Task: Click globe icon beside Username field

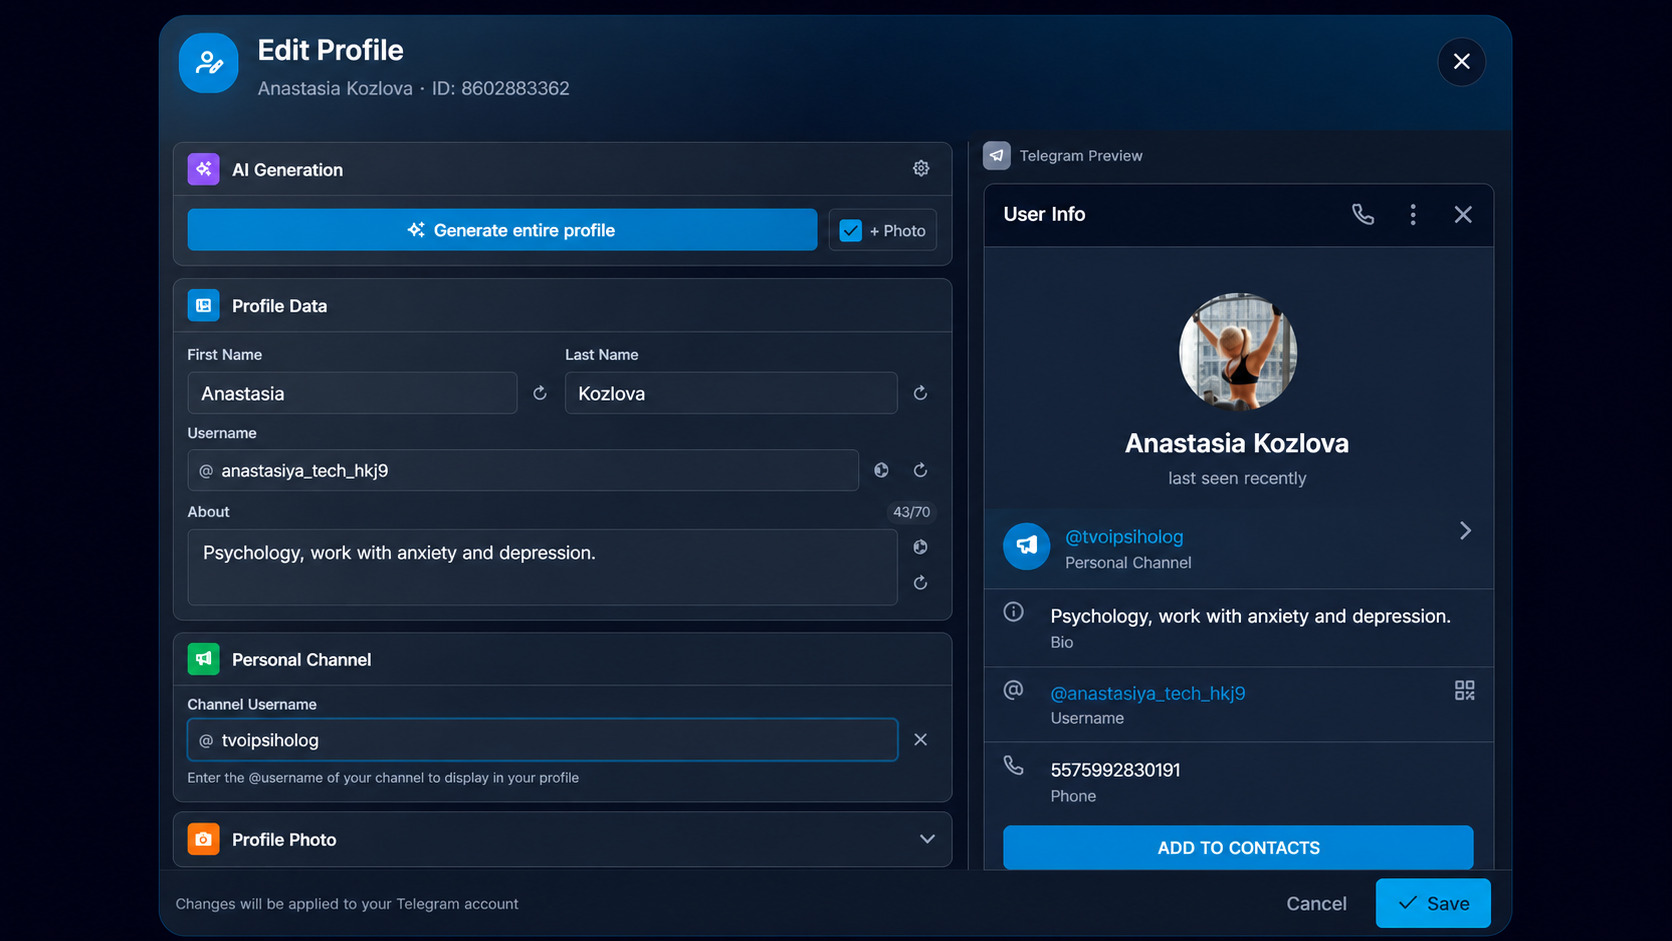Action: pyautogui.click(x=881, y=470)
